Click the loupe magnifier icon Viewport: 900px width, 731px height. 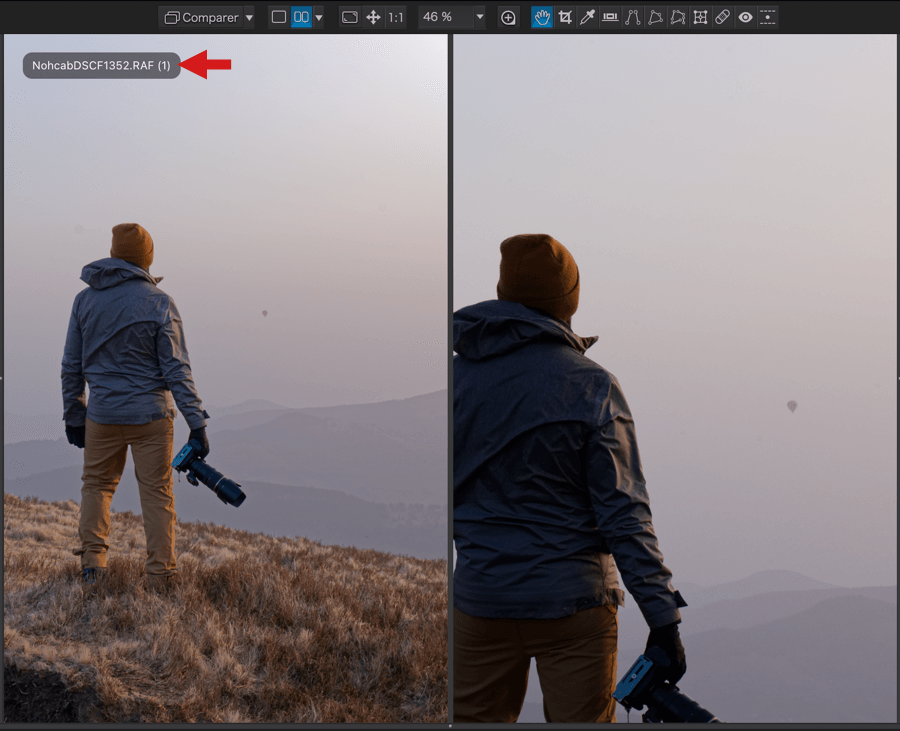point(508,17)
